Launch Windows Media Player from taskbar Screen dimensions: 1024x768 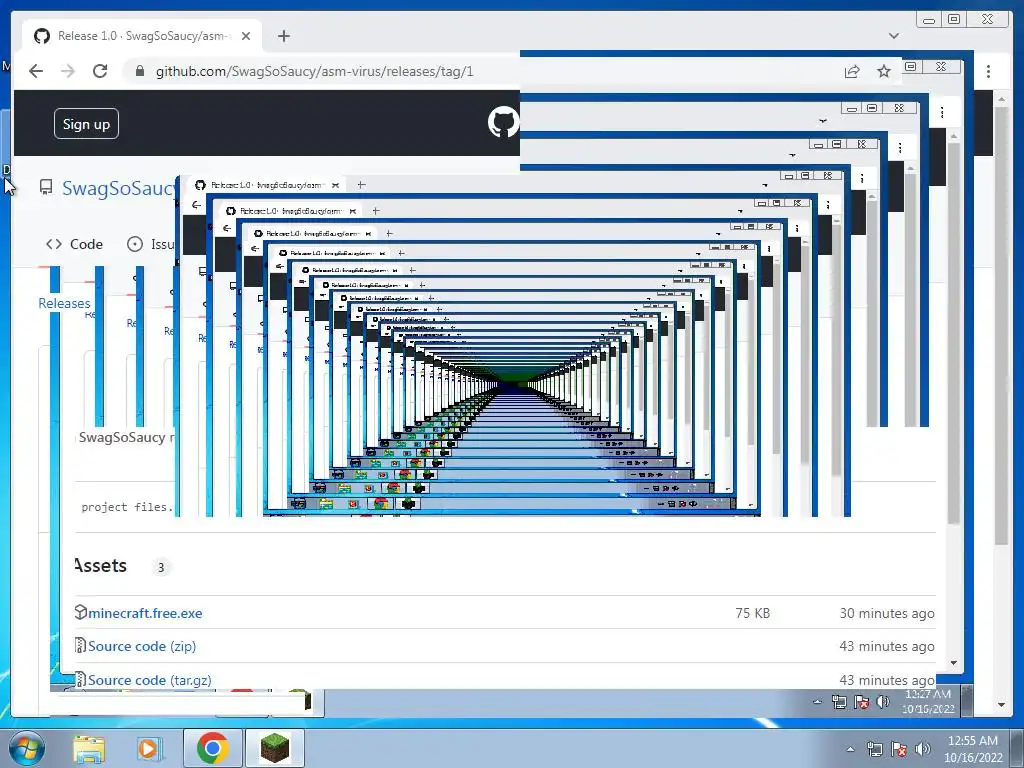coord(148,748)
